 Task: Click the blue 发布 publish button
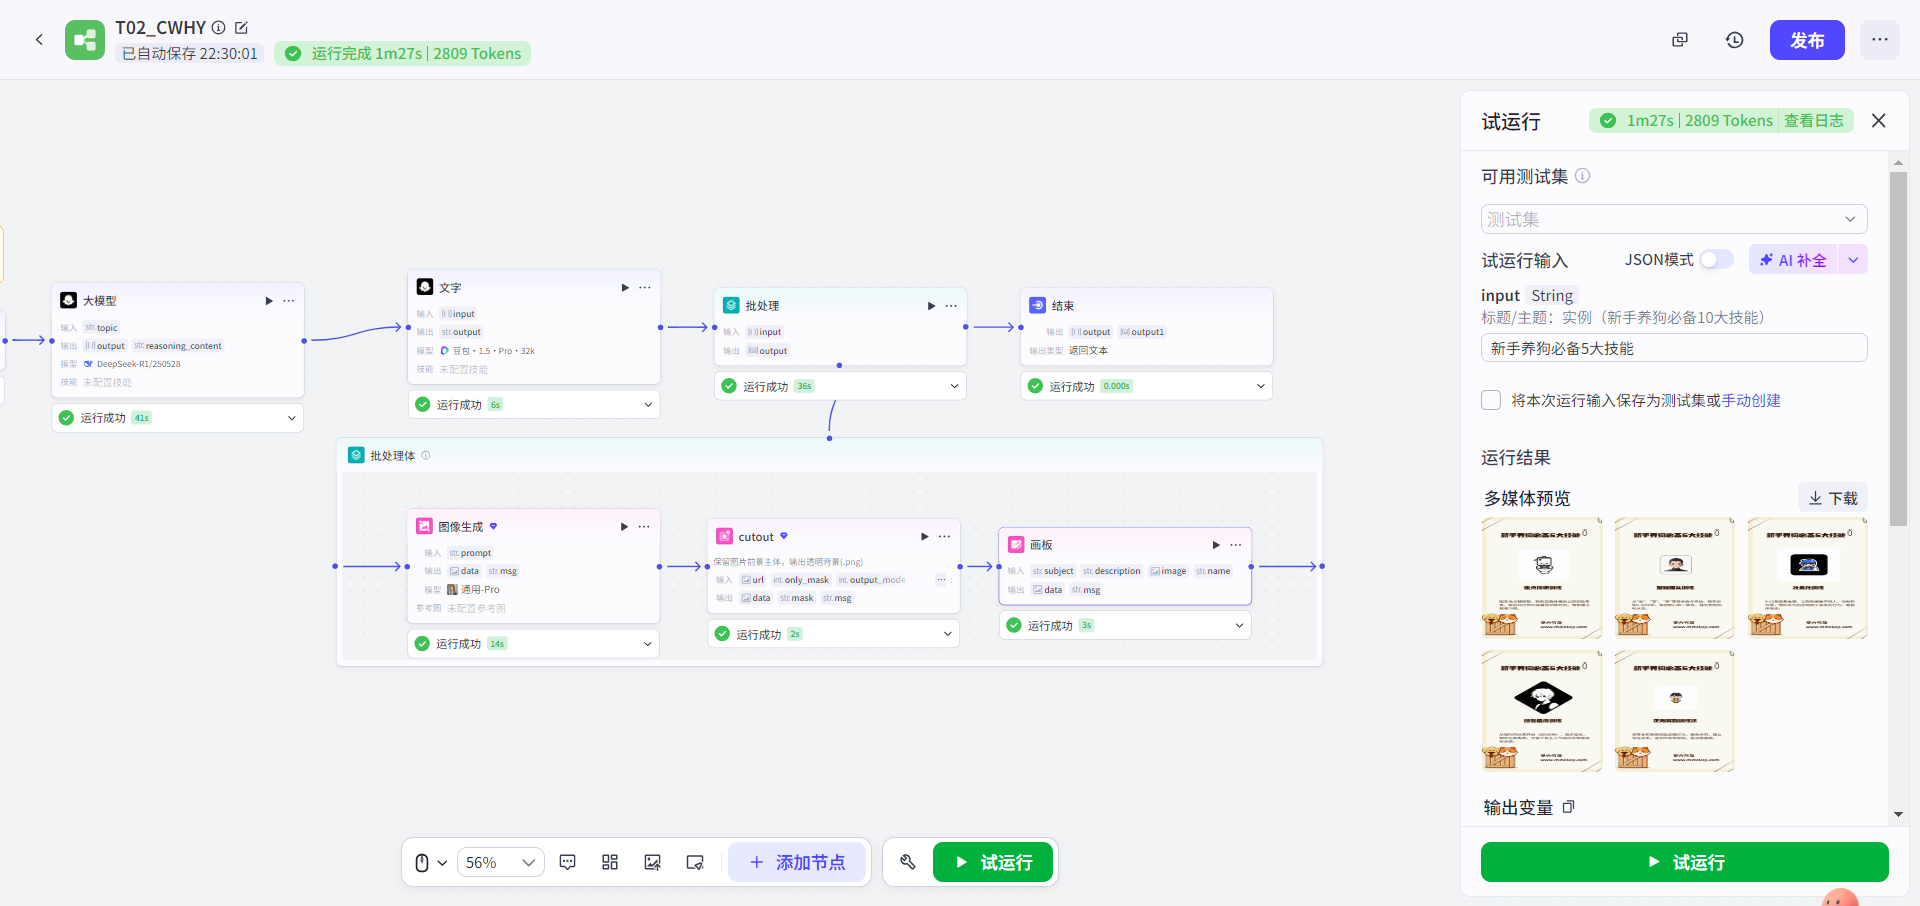(1806, 40)
